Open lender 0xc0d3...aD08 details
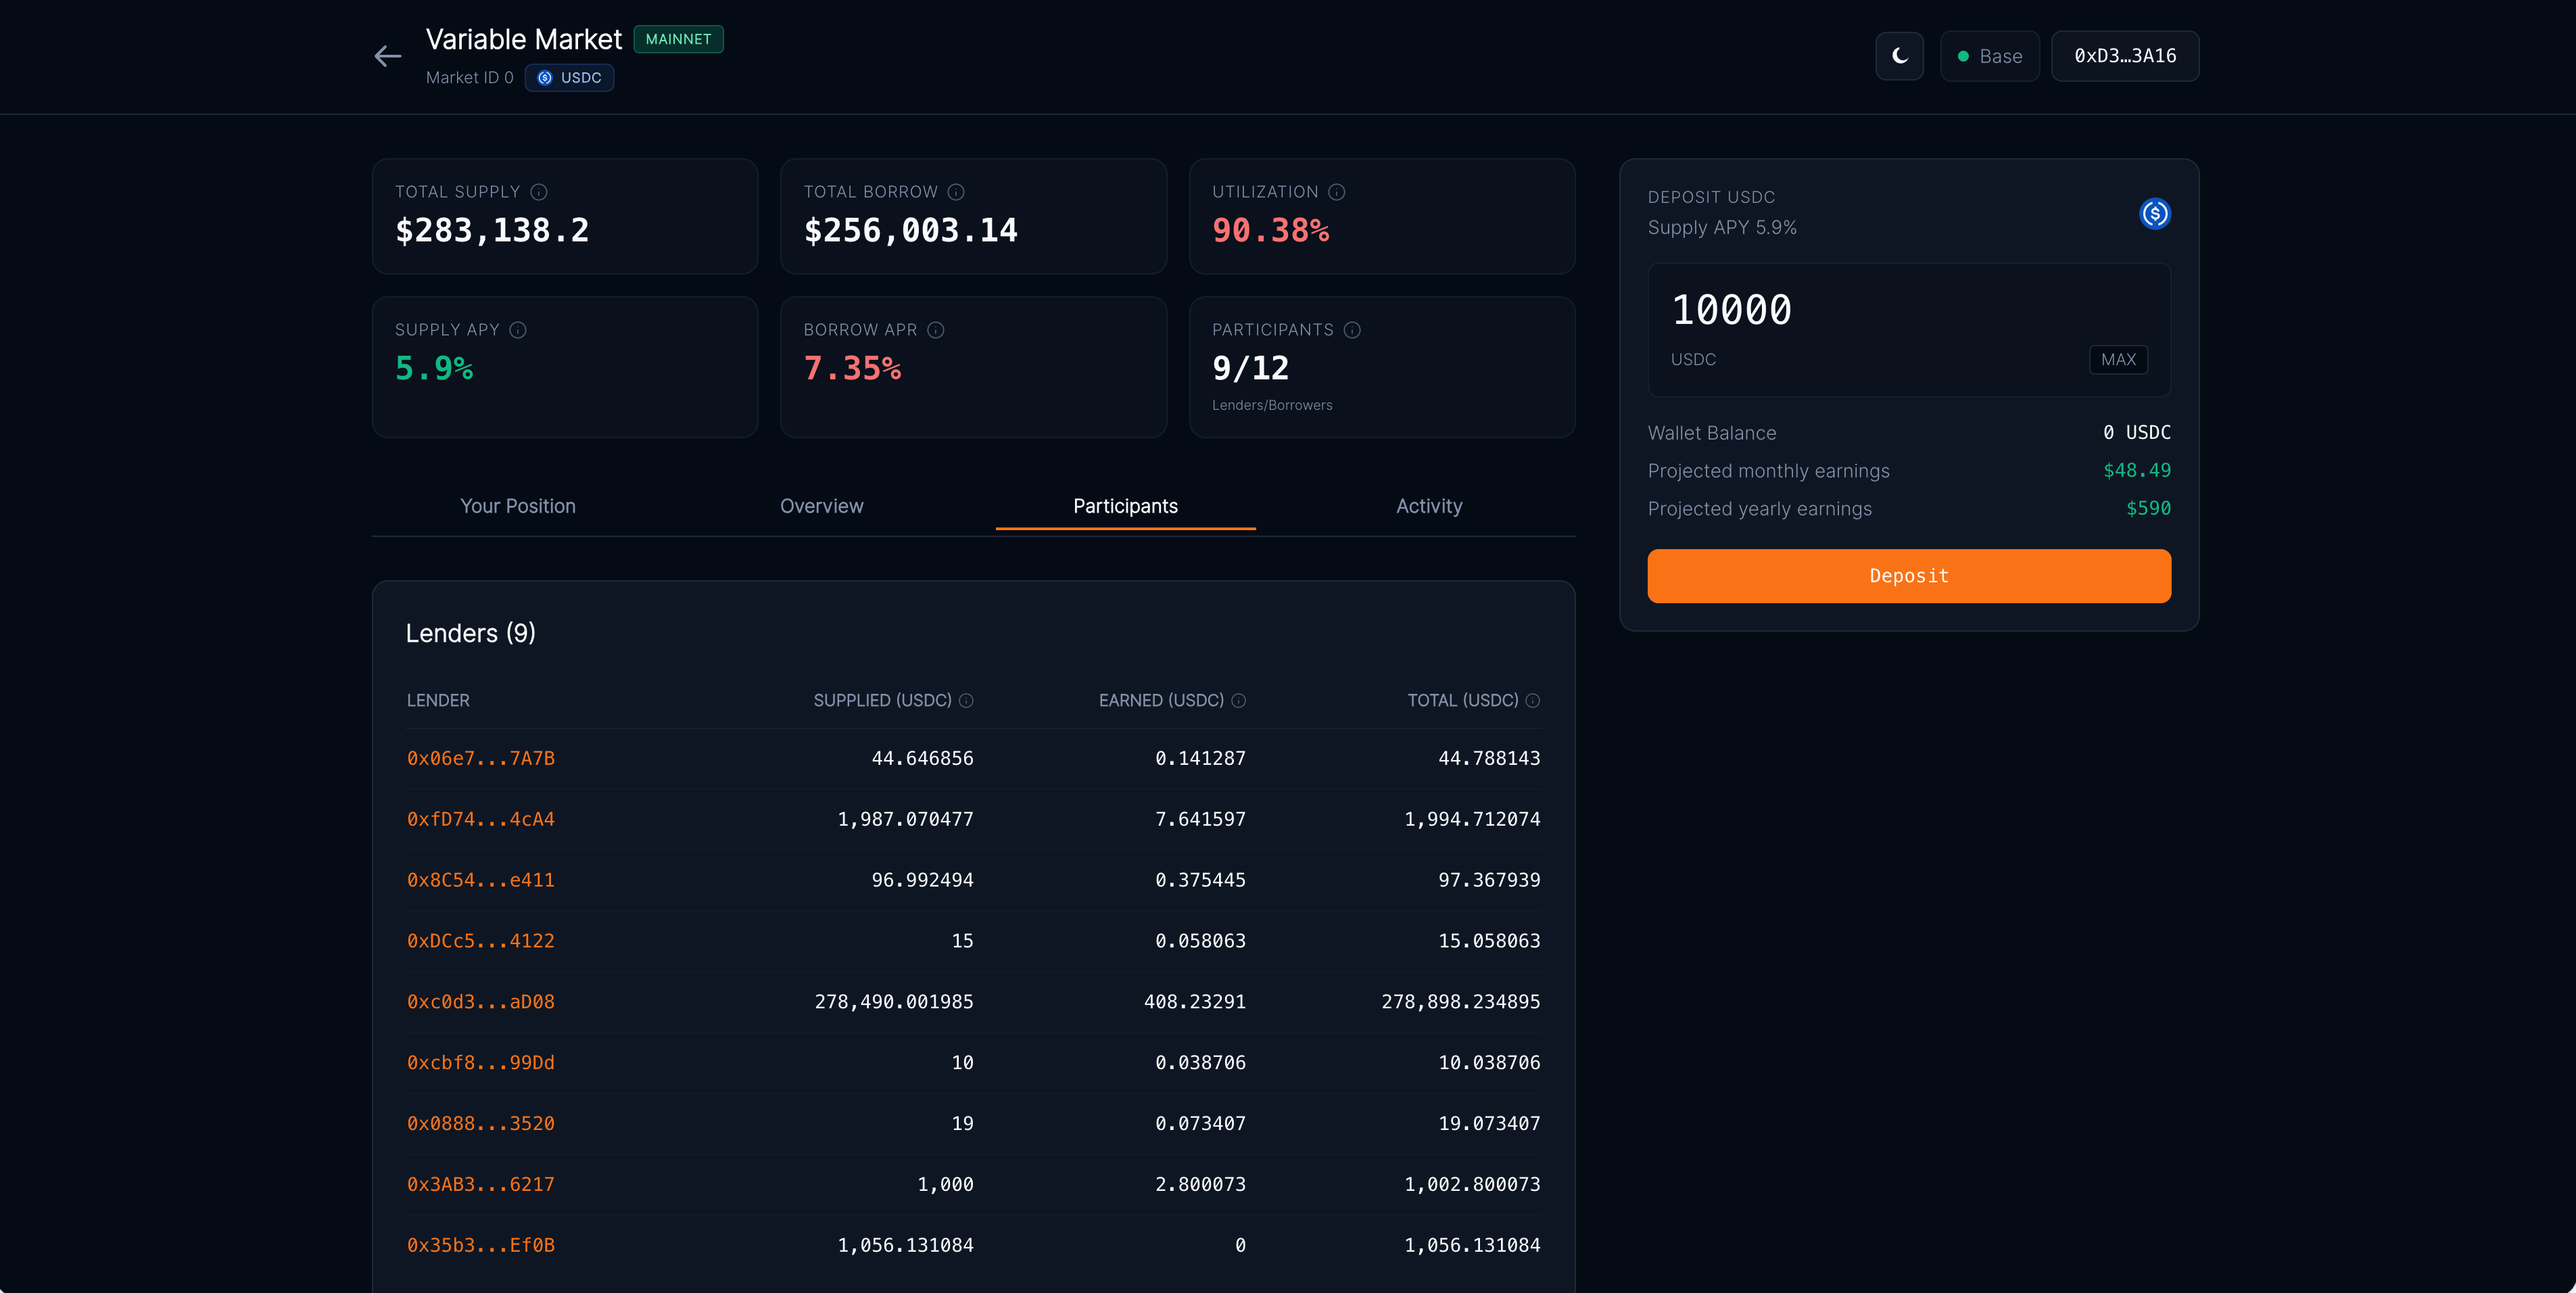2576x1293 pixels. click(480, 1001)
